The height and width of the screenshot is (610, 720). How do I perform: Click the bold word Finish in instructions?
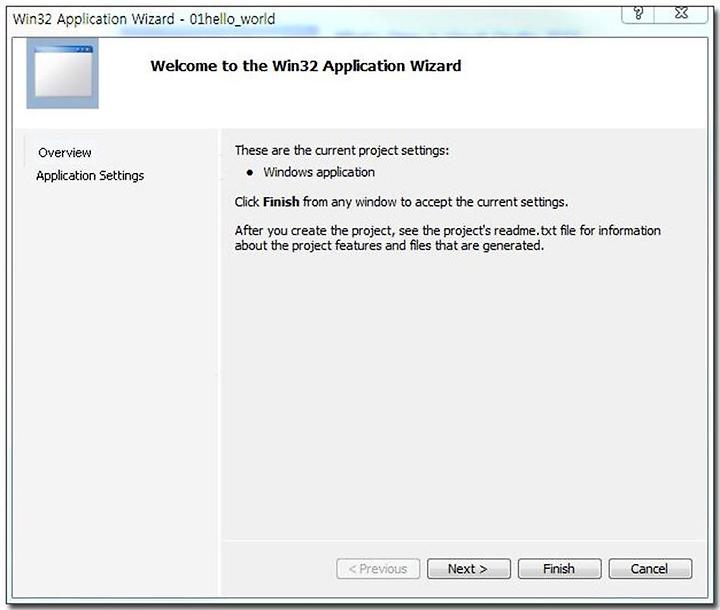point(281,202)
